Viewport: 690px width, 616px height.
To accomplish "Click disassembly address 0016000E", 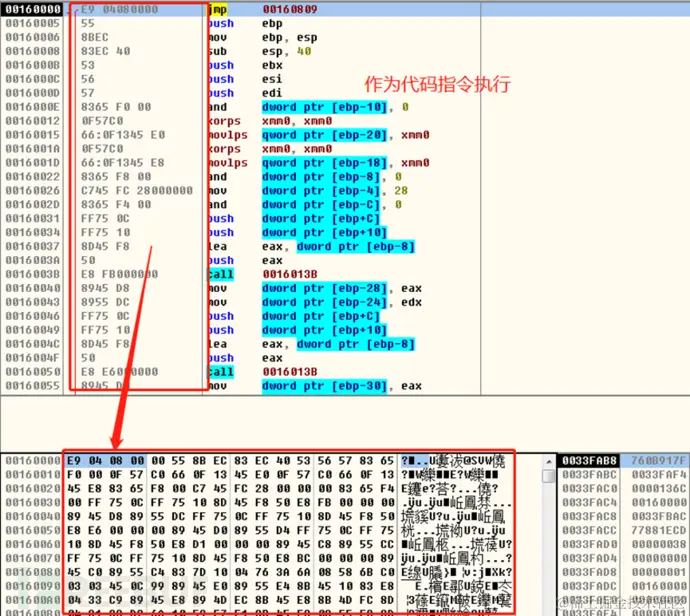I will pyautogui.click(x=33, y=107).
